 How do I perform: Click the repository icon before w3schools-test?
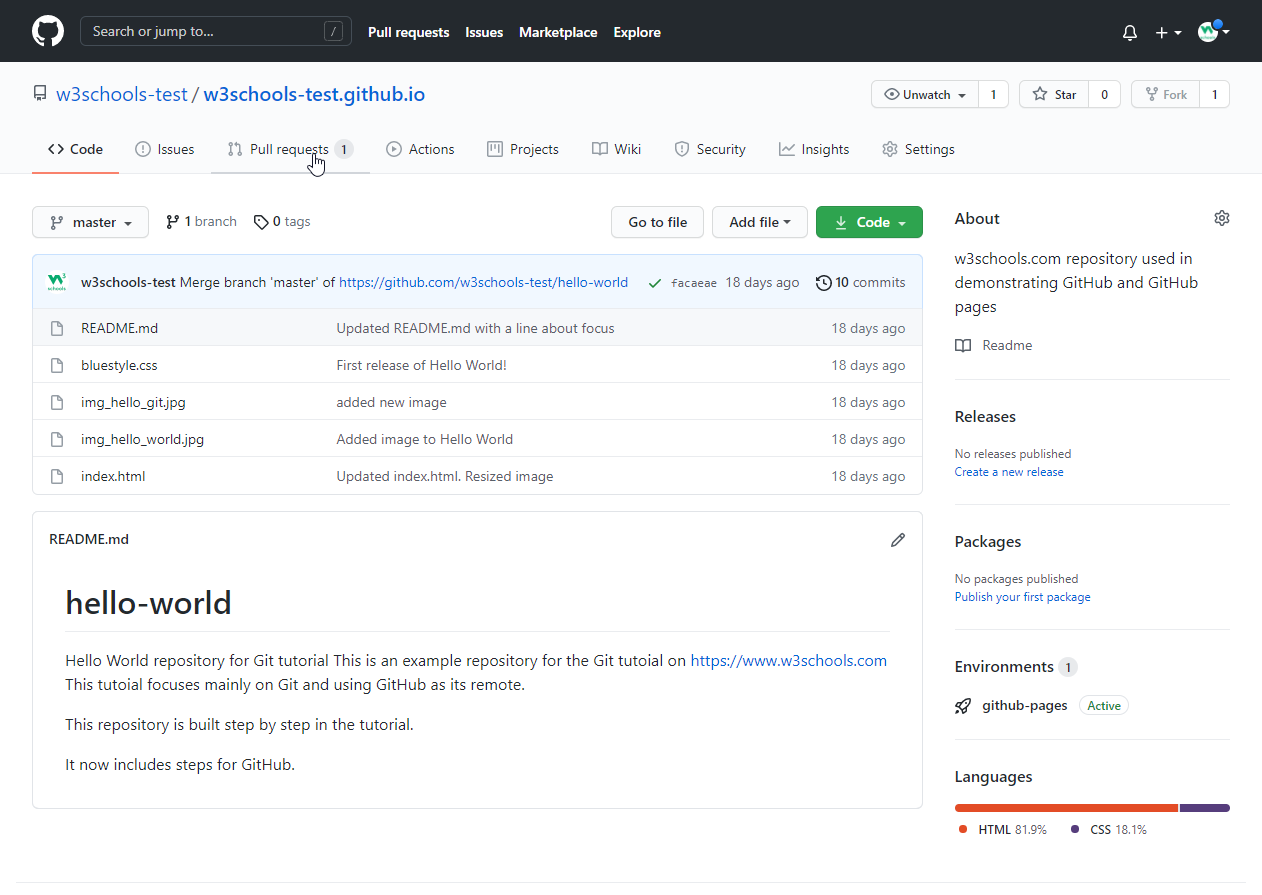(x=40, y=94)
